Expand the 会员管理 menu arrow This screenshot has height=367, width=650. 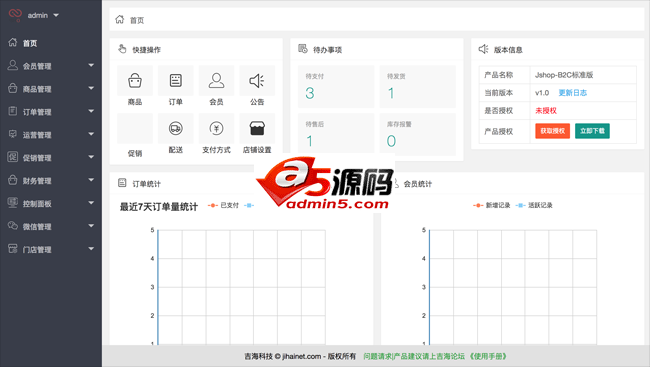(91, 66)
